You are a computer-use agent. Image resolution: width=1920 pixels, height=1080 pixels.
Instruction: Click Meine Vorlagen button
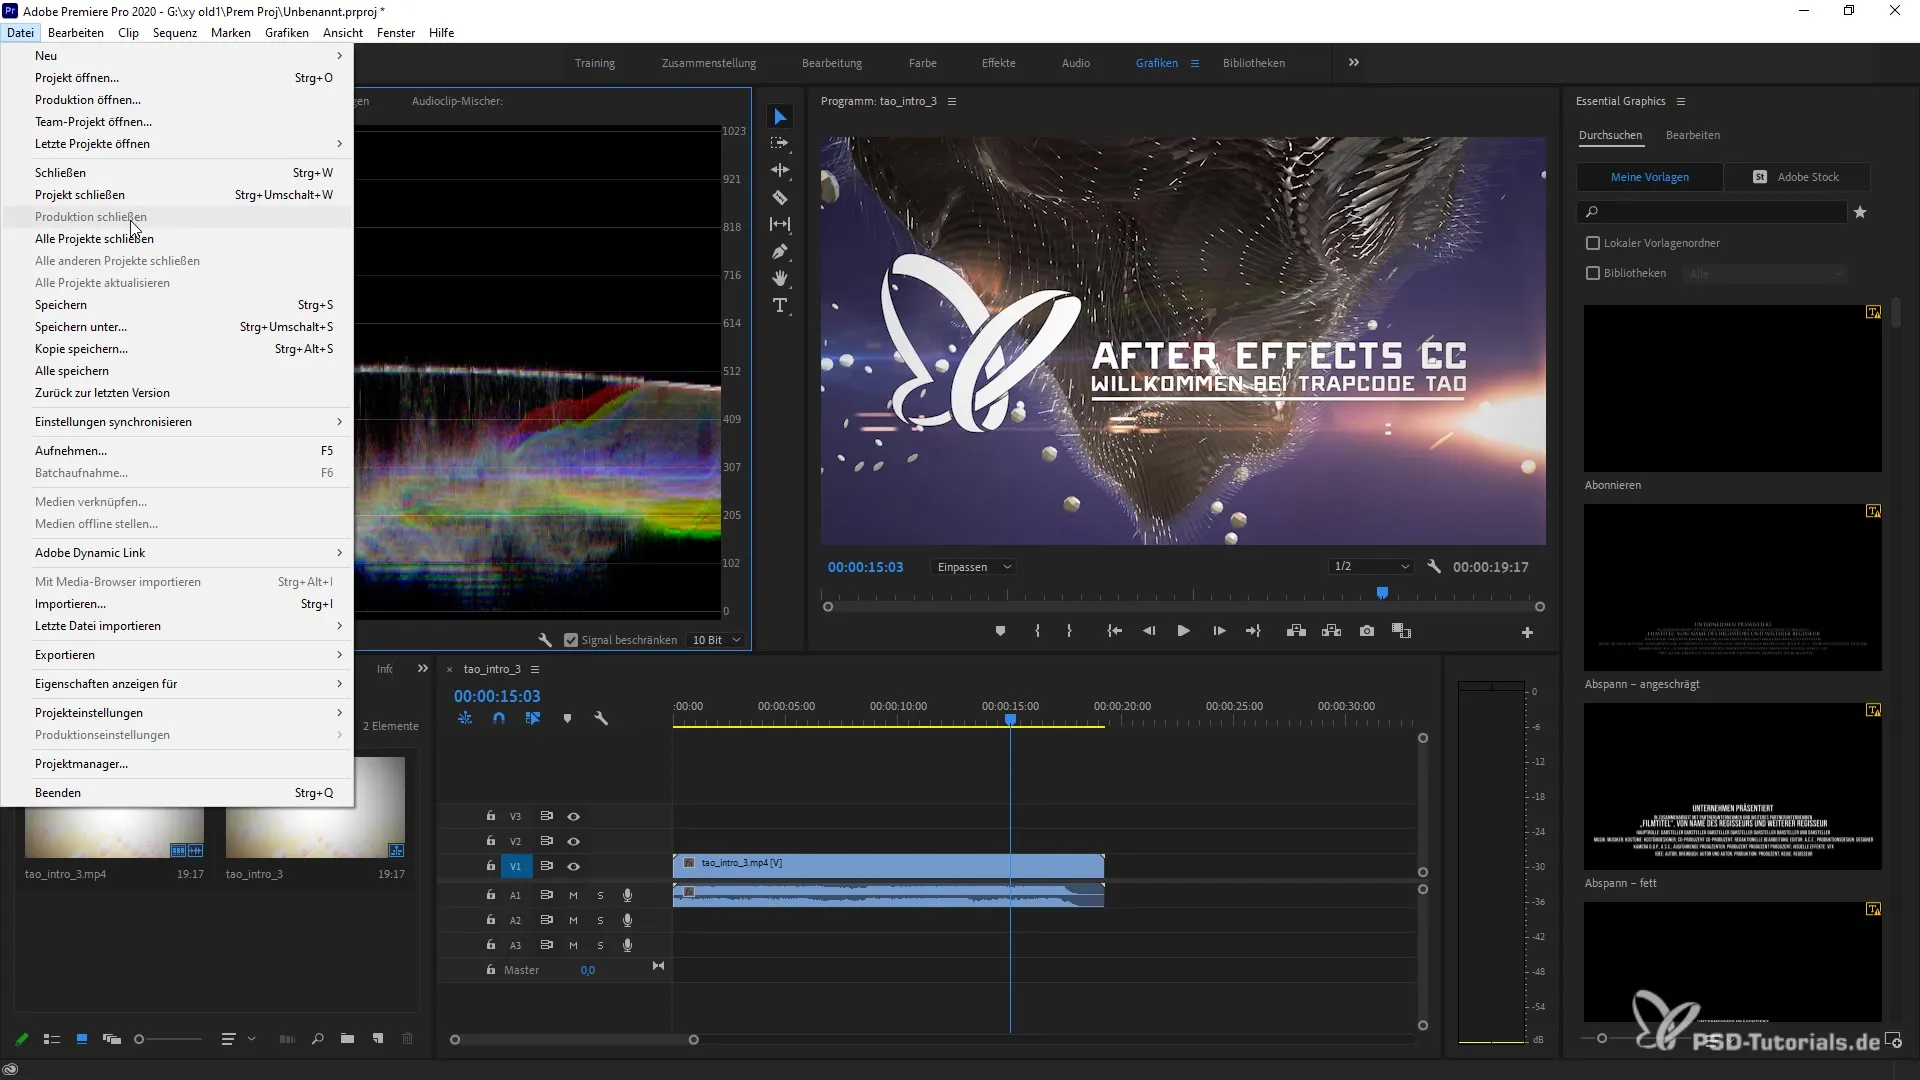pos(1650,177)
